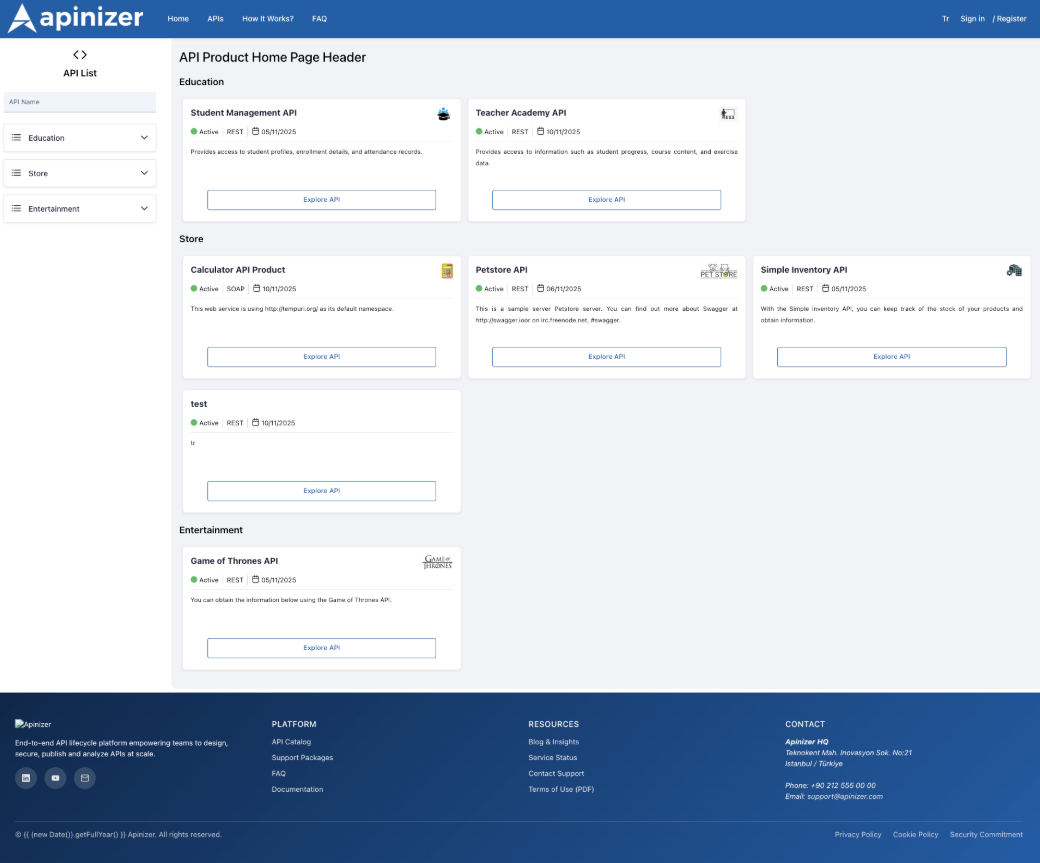Screen dimensions: 1040x863
Task: Click the Petstore API logo image
Action: (x=718, y=270)
